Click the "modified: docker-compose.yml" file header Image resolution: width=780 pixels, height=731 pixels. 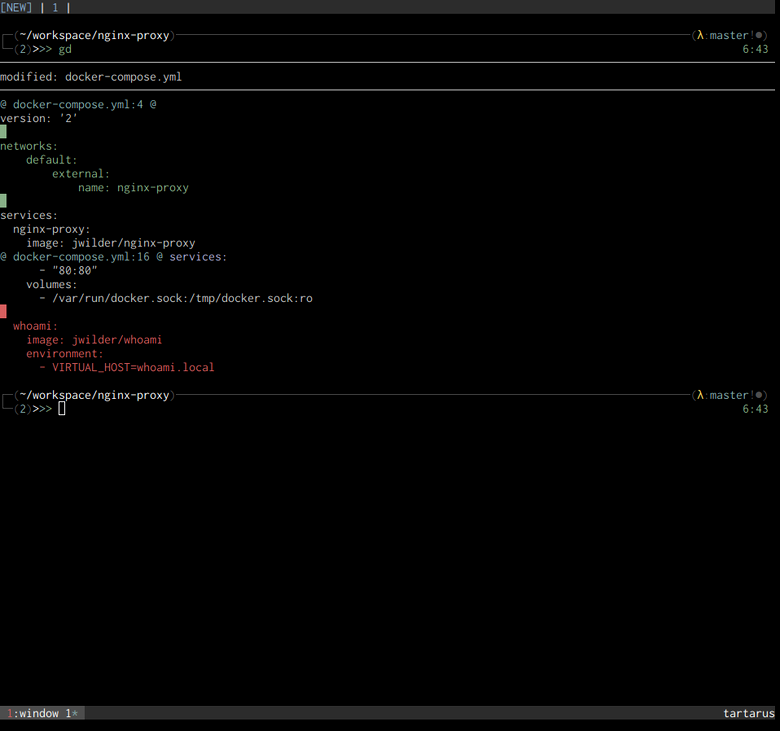(91, 77)
